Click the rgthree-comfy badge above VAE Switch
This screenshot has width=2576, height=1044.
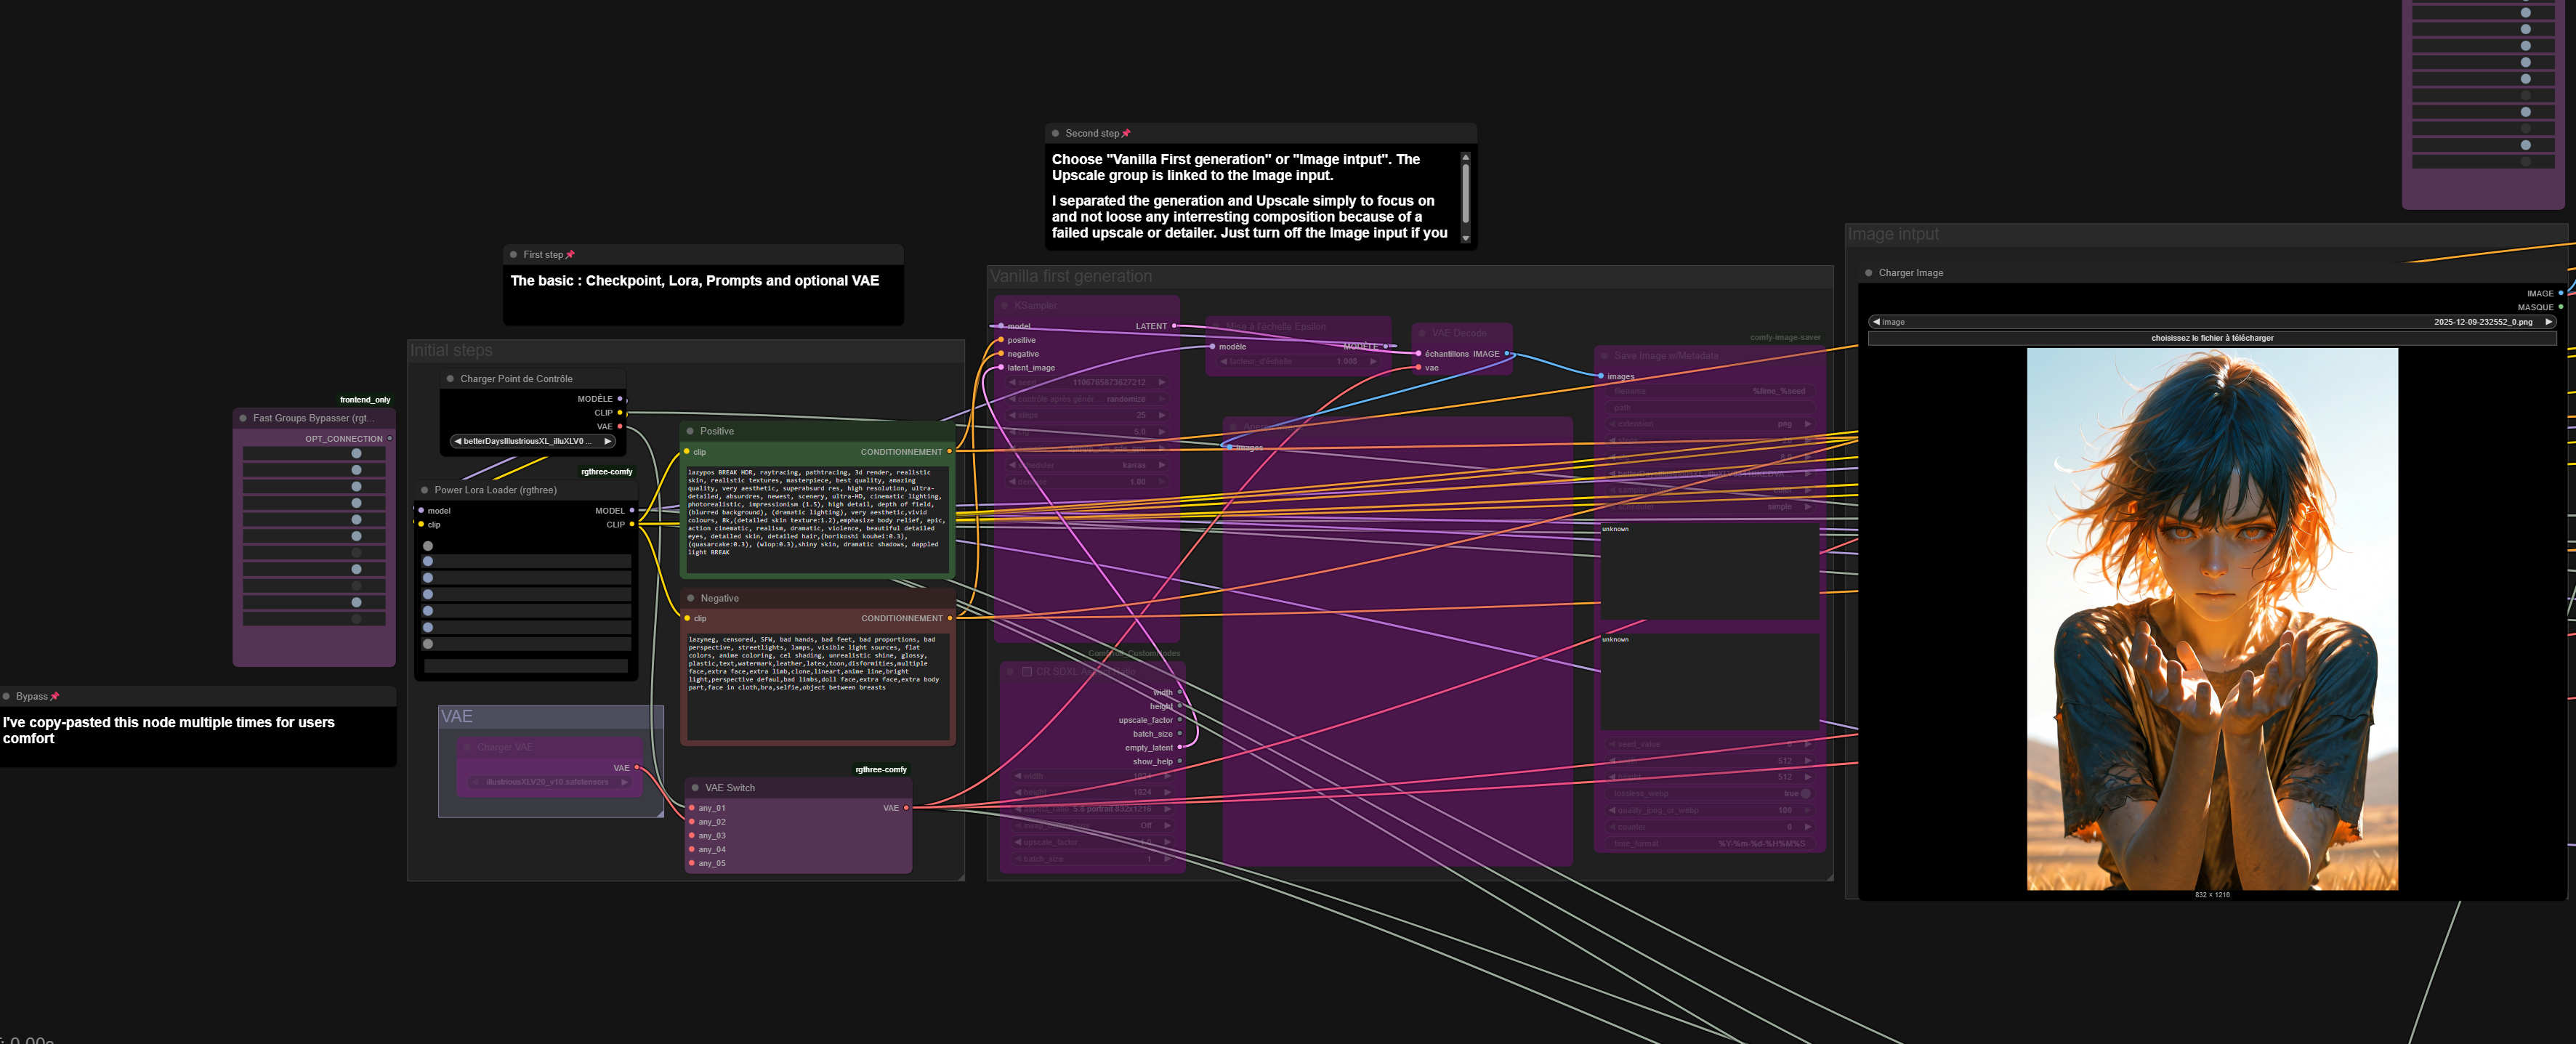click(880, 769)
